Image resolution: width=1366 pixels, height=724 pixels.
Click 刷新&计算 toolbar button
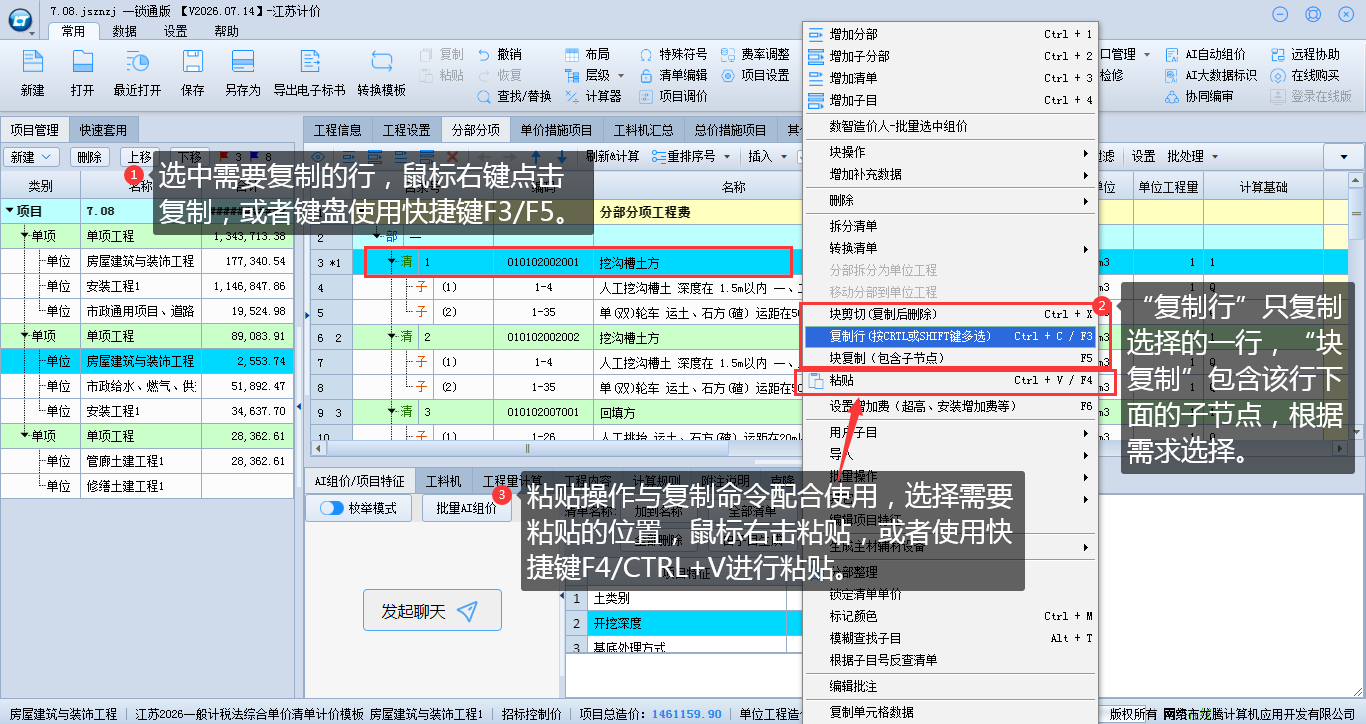(x=612, y=156)
